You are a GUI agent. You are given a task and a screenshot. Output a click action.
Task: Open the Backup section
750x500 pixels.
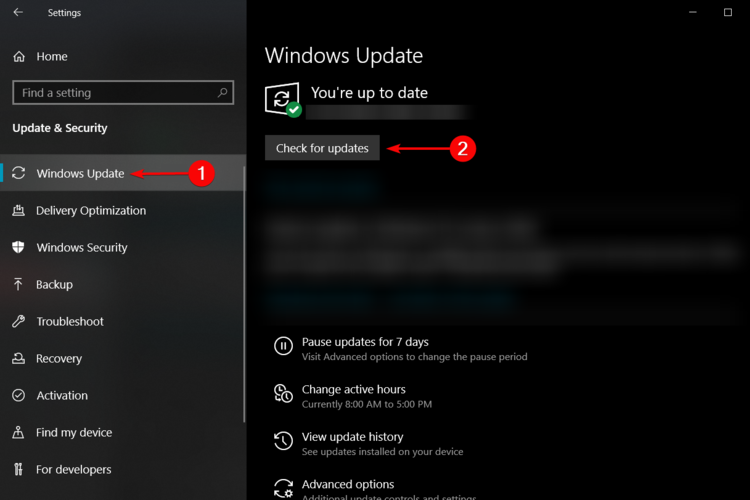123,284
